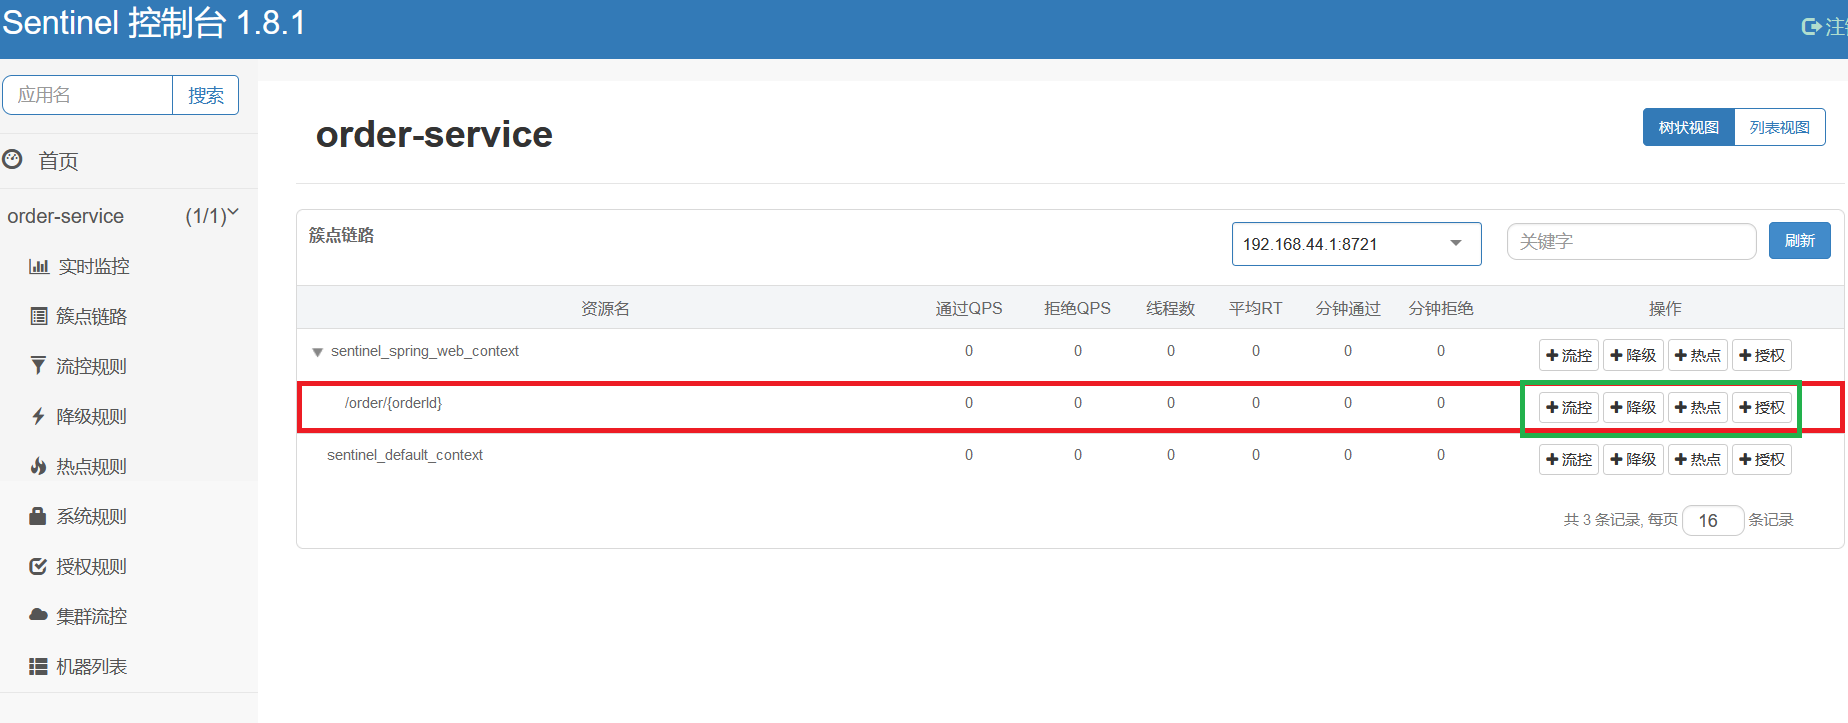
Task: Open the 集群流控 menu entry
Action: tap(92, 616)
